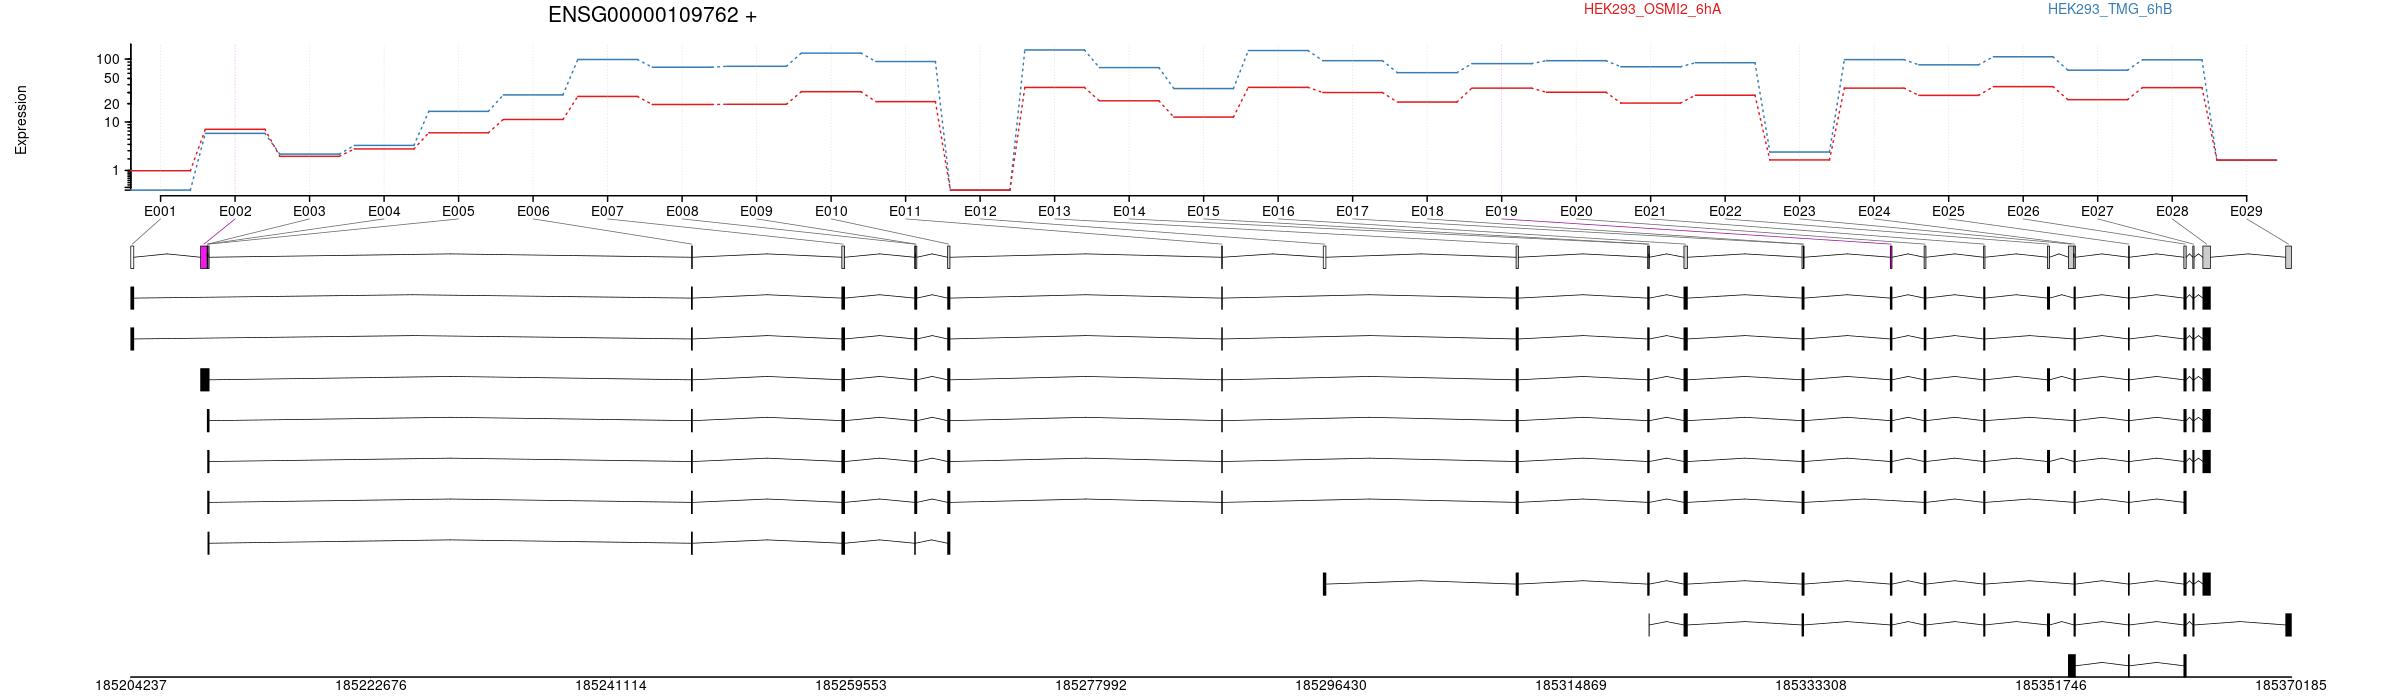The width and height of the screenshot is (2400, 700).
Task: Click genomic coordinate 185222676
Action: coord(371,686)
